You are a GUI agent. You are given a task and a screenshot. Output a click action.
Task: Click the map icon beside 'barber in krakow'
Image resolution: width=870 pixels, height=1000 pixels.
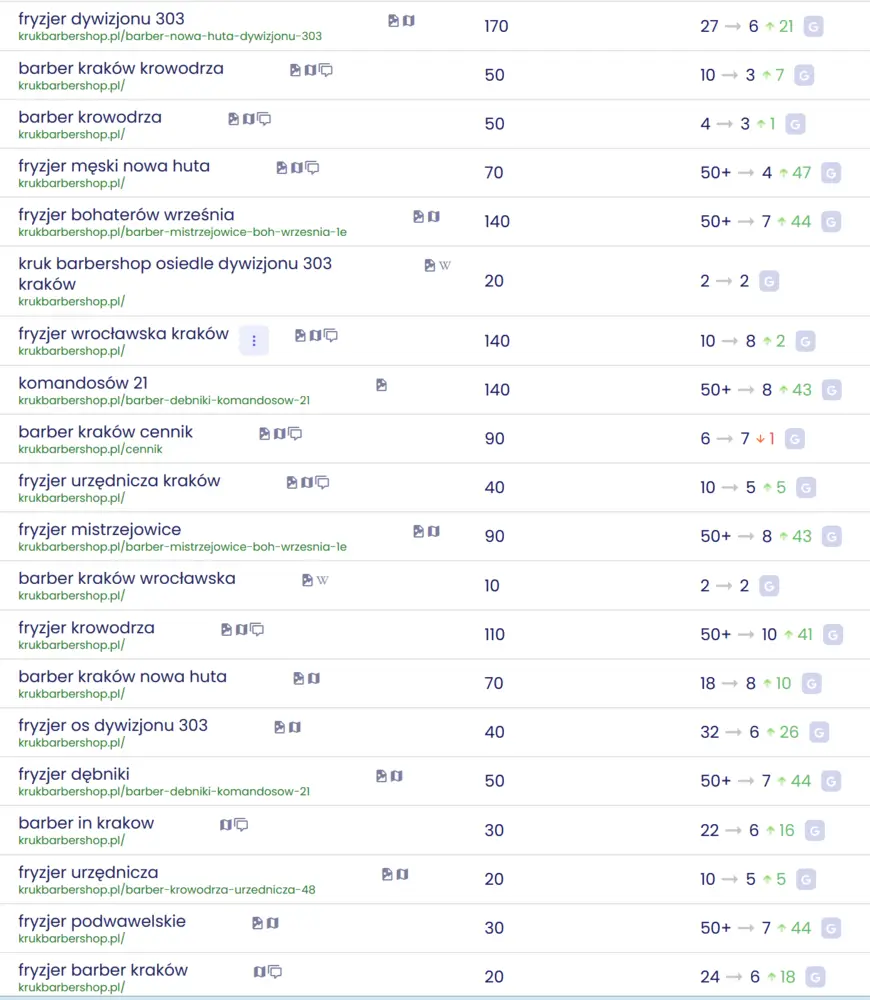(226, 825)
